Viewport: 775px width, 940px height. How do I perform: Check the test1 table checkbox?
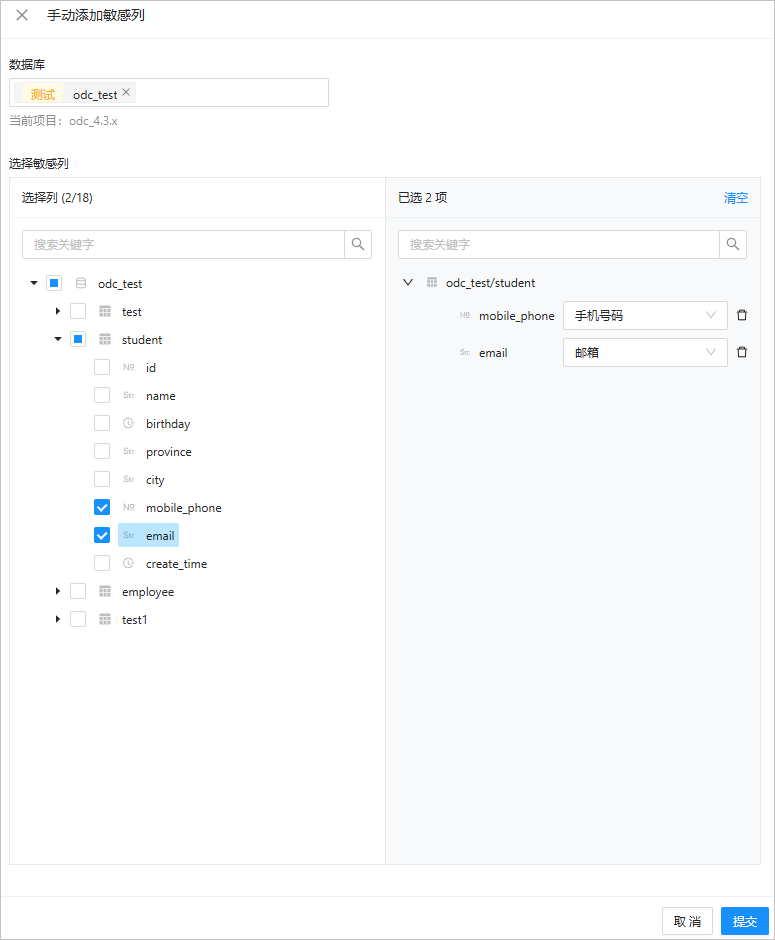(78, 619)
